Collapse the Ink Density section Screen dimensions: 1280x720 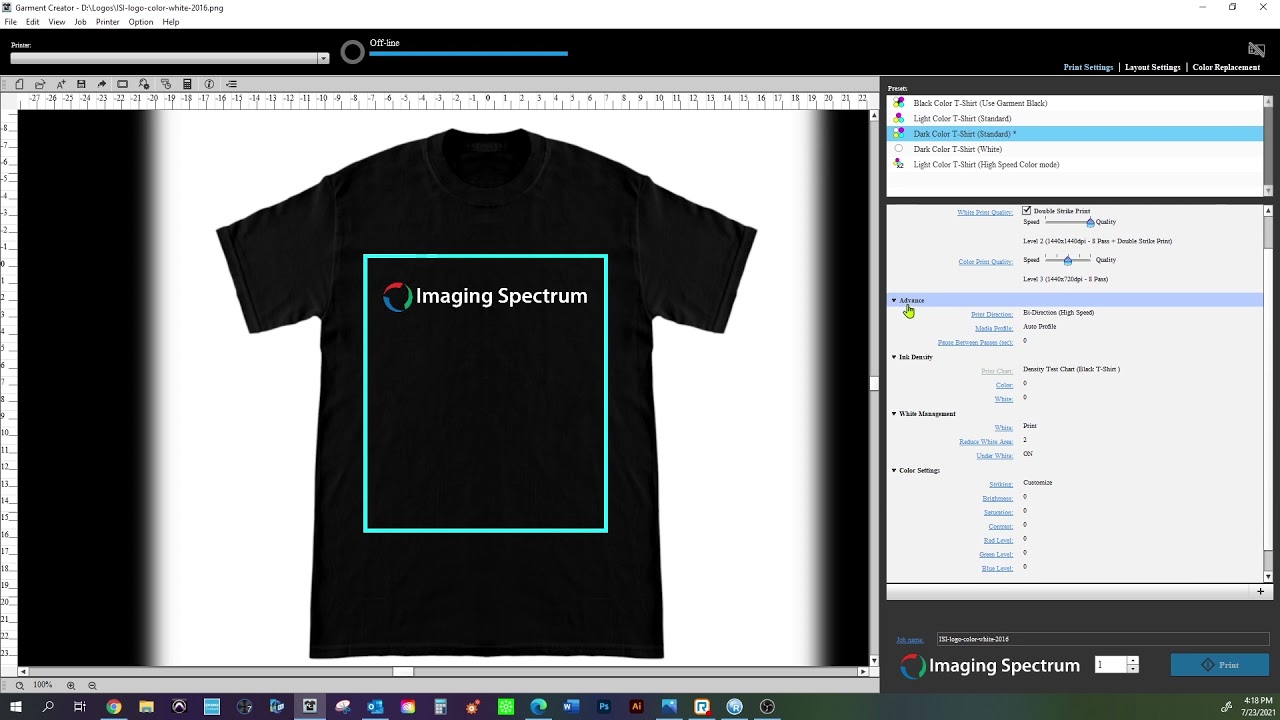[894, 357]
